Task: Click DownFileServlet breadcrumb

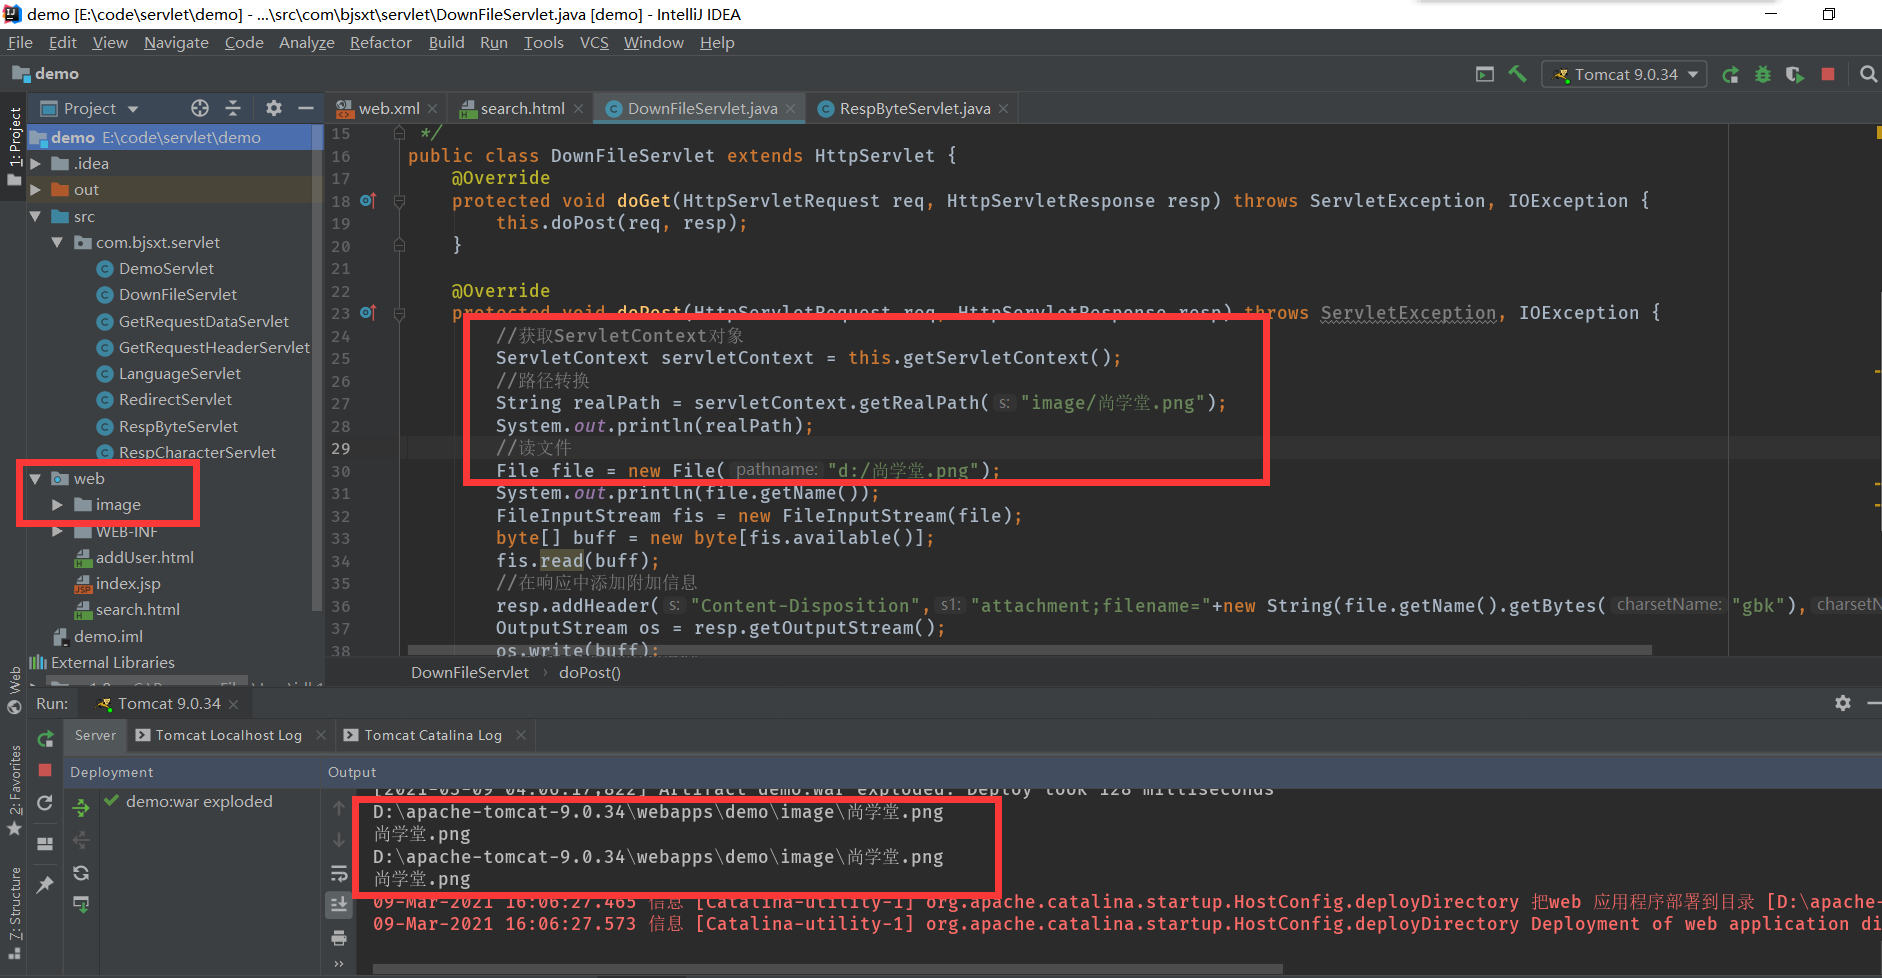Action: (x=470, y=672)
